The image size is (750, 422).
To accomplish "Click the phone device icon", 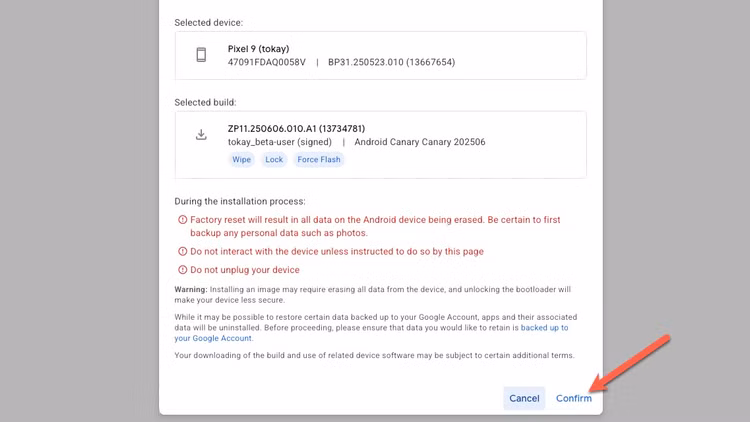I will (x=201, y=55).
